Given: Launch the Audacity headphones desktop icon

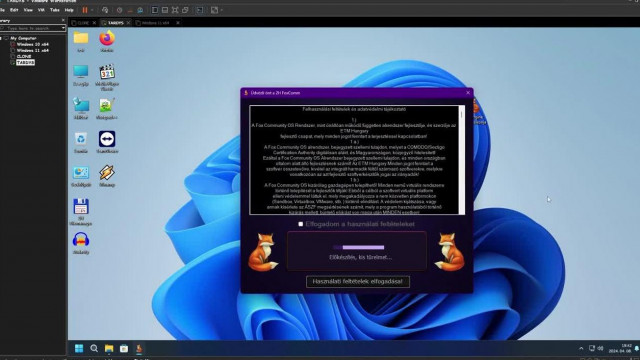Looking at the screenshot, I should 81,243.
